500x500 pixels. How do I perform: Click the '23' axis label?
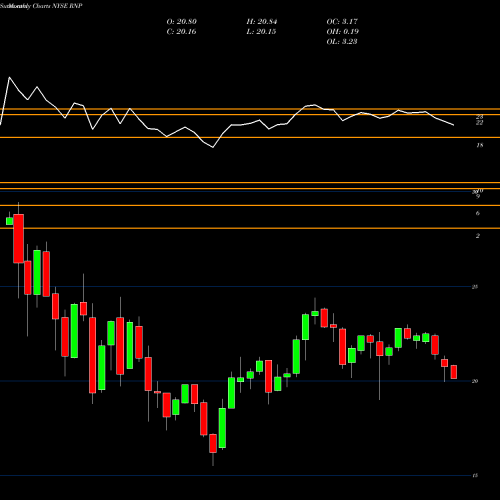click(x=479, y=117)
